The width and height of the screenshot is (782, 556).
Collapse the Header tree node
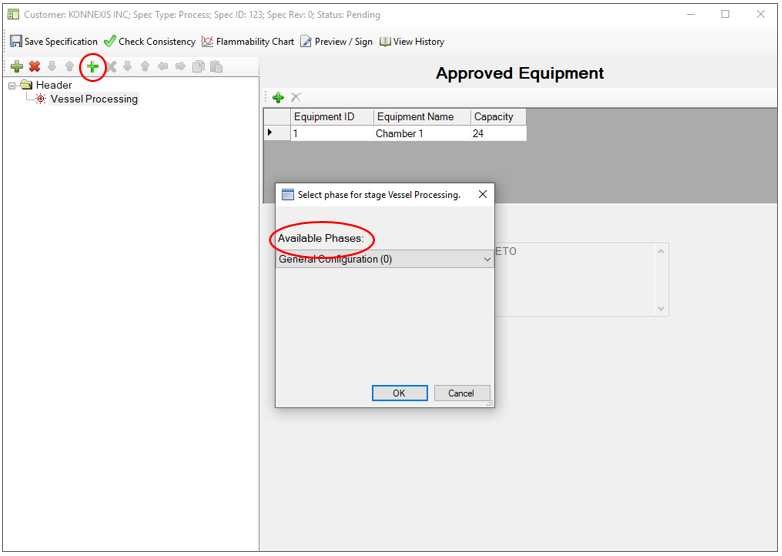tap(11, 85)
